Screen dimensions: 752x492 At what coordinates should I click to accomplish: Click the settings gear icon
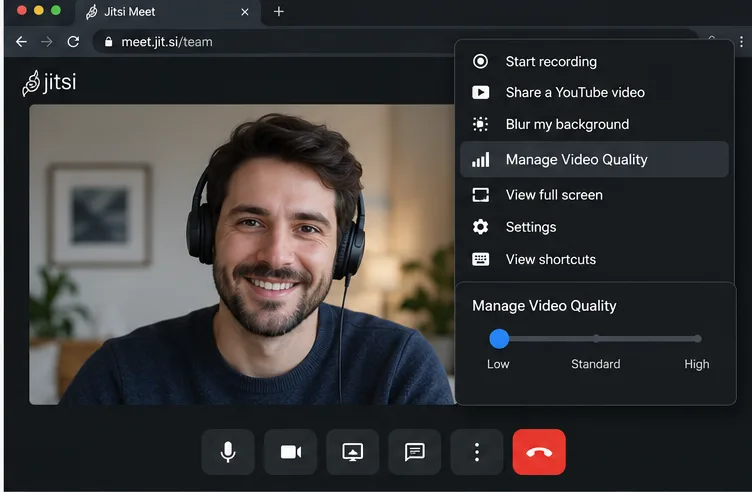(x=480, y=227)
